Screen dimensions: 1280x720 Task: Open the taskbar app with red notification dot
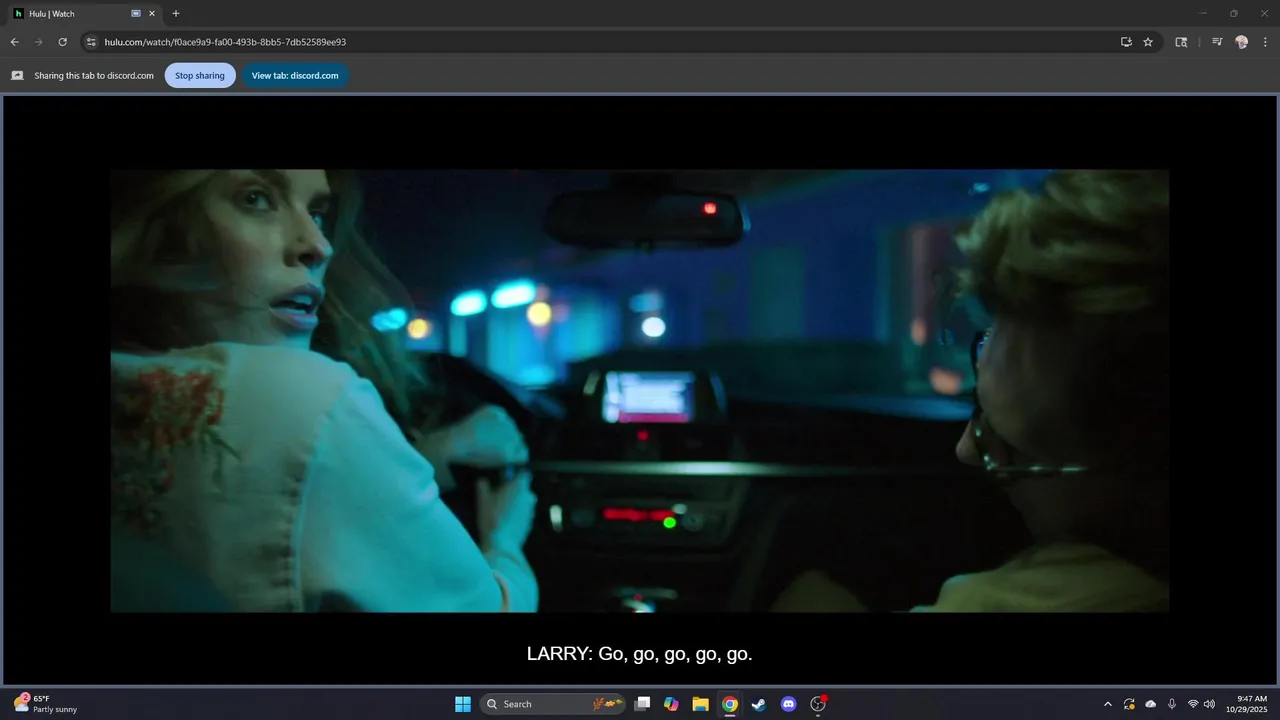818,704
